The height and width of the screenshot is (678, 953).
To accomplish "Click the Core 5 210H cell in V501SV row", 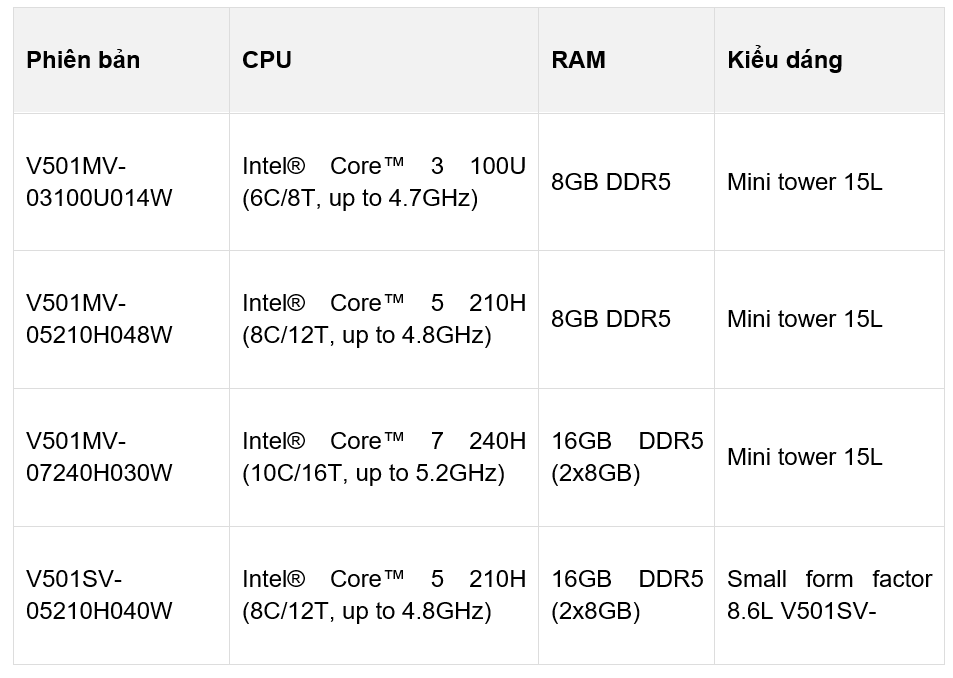I will coord(383,595).
